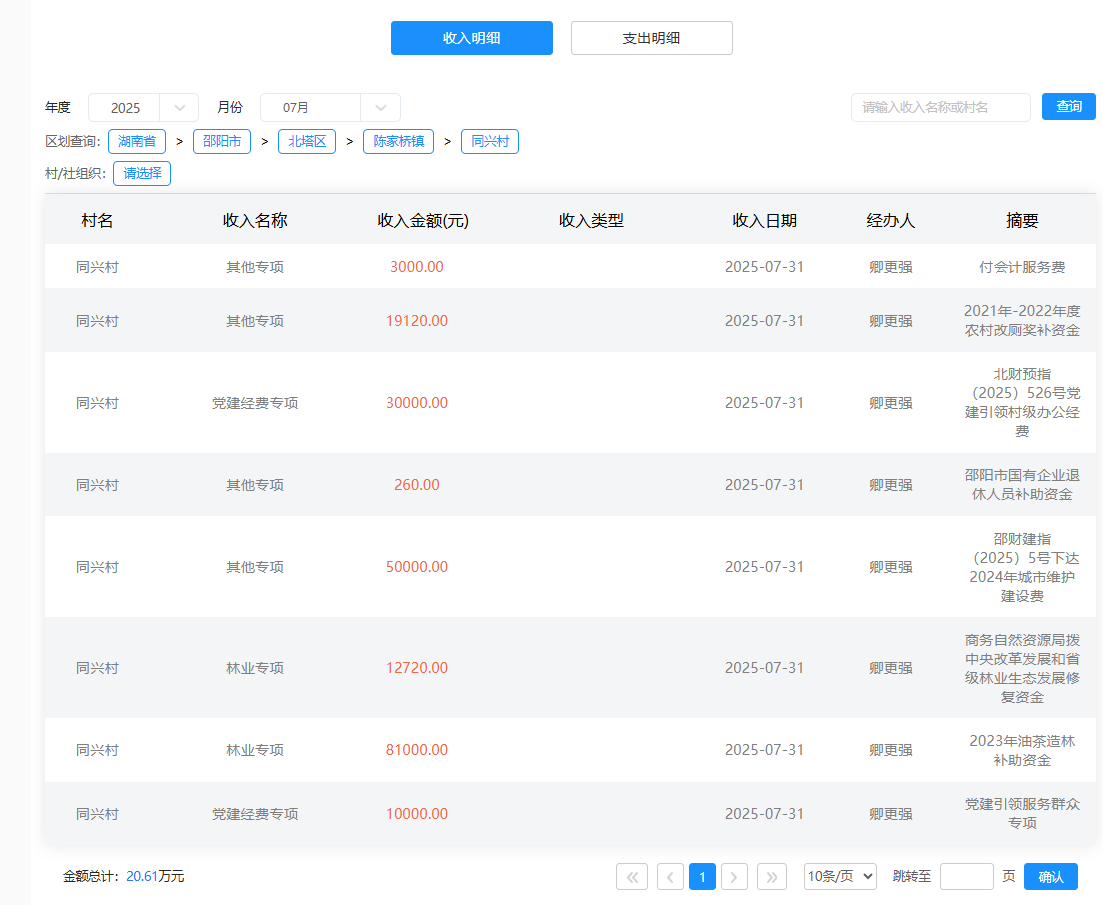This screenshot has width=1103, height=905.
Task: Select 湖南省 in the region breadcrumb
Action: (x=137, y=142)
